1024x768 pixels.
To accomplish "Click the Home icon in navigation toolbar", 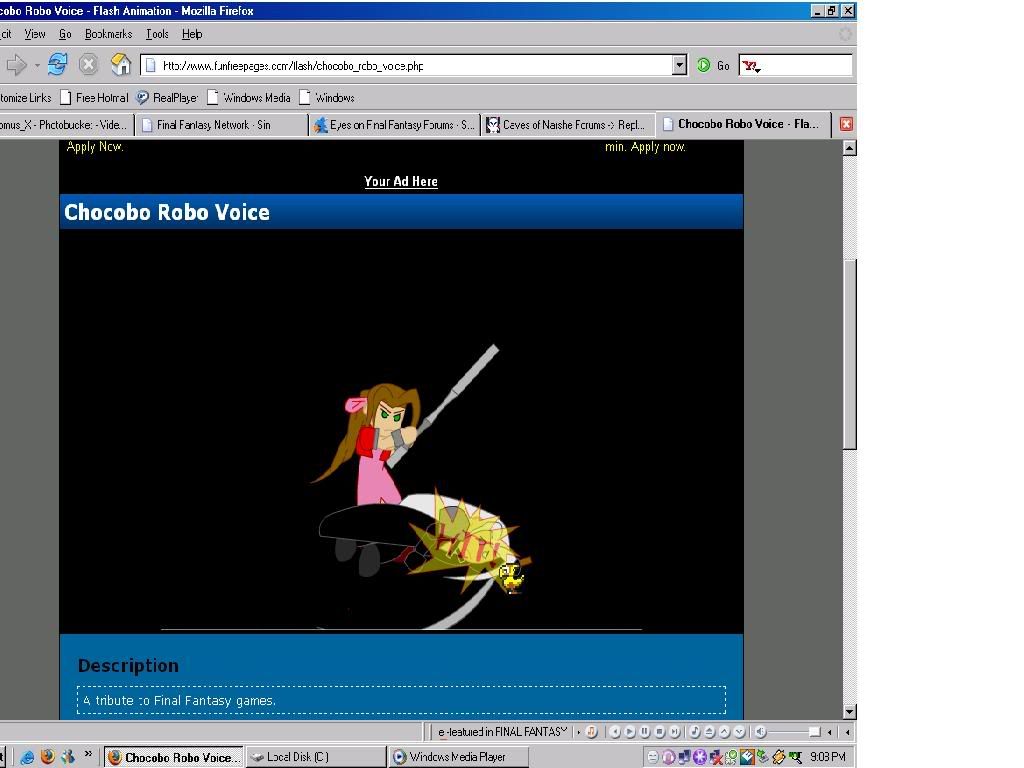I will 121,65.
